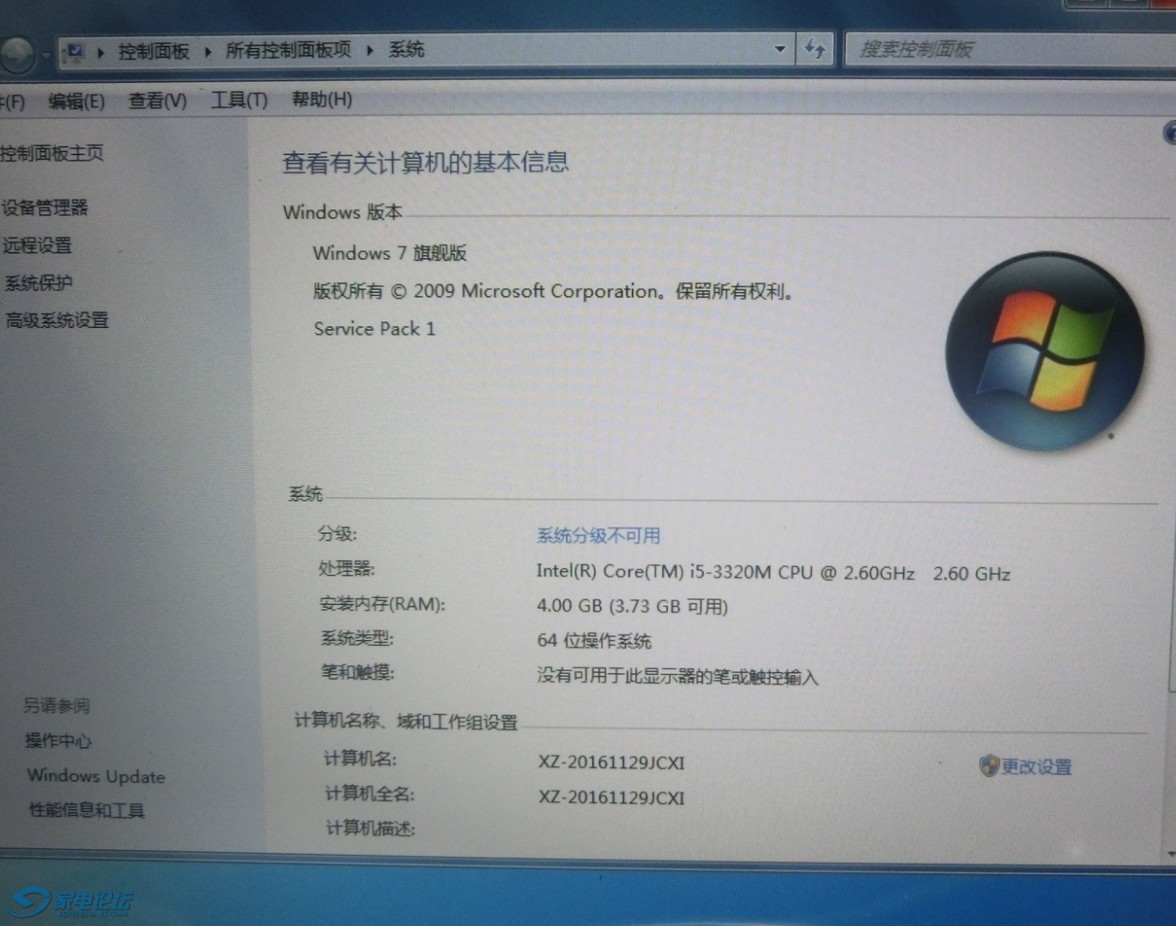The width and height of the screenshot is (1176, 926).
Task: Click the 没有可用于此显示器的笔或触控输入 value
Action: [677, 676]
